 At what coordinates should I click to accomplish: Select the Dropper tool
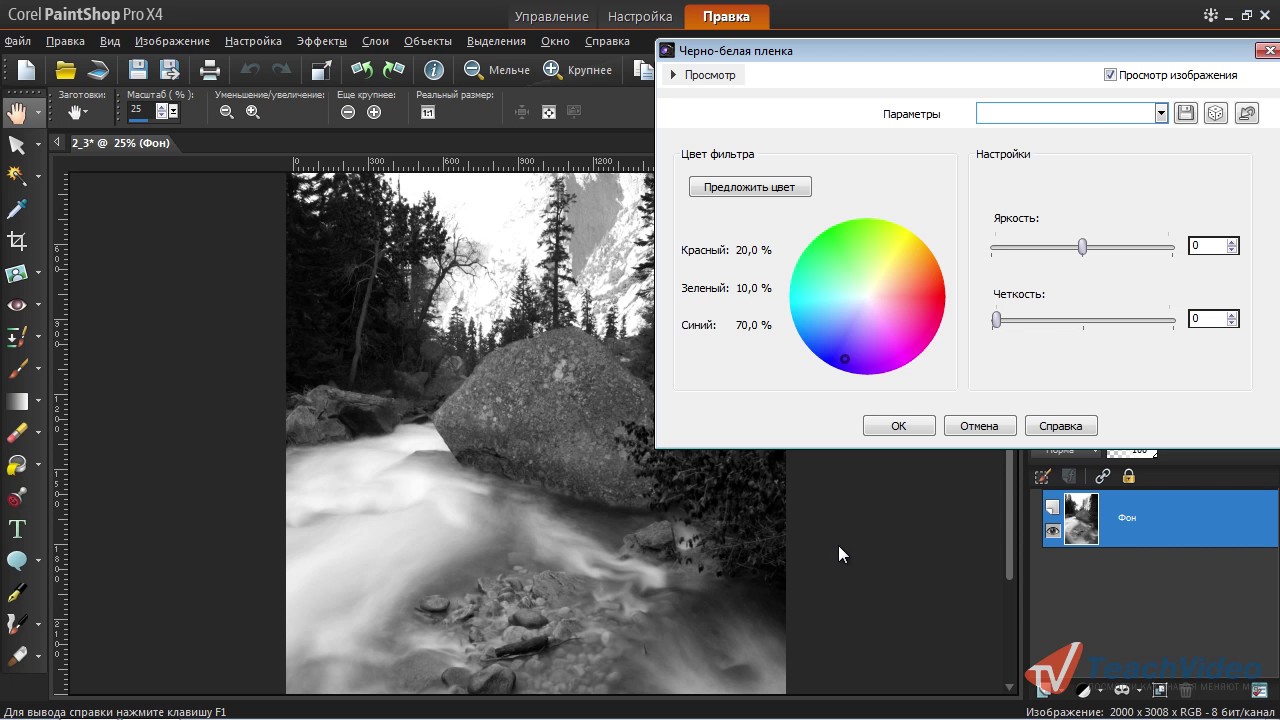click(16, 208)
